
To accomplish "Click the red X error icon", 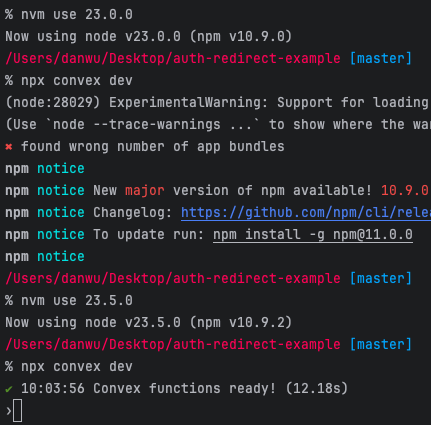I will pos(9,147).
